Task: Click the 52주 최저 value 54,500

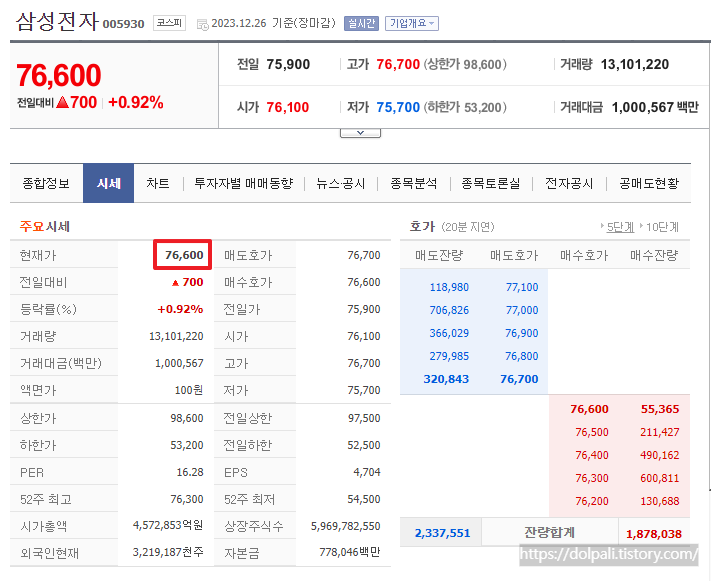Action: coord(364,499)
